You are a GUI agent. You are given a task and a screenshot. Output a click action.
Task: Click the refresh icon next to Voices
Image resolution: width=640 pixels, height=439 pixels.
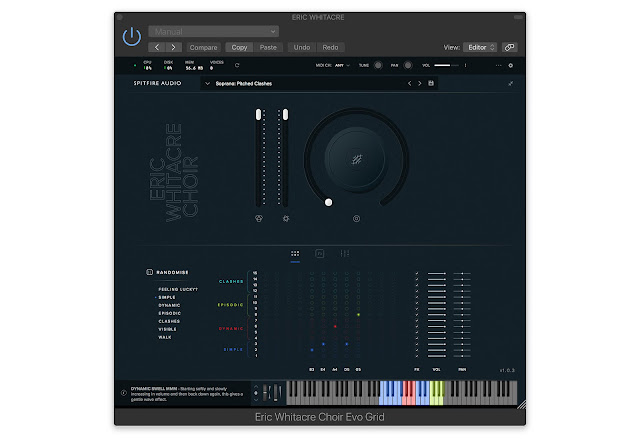tap(237, 65)
